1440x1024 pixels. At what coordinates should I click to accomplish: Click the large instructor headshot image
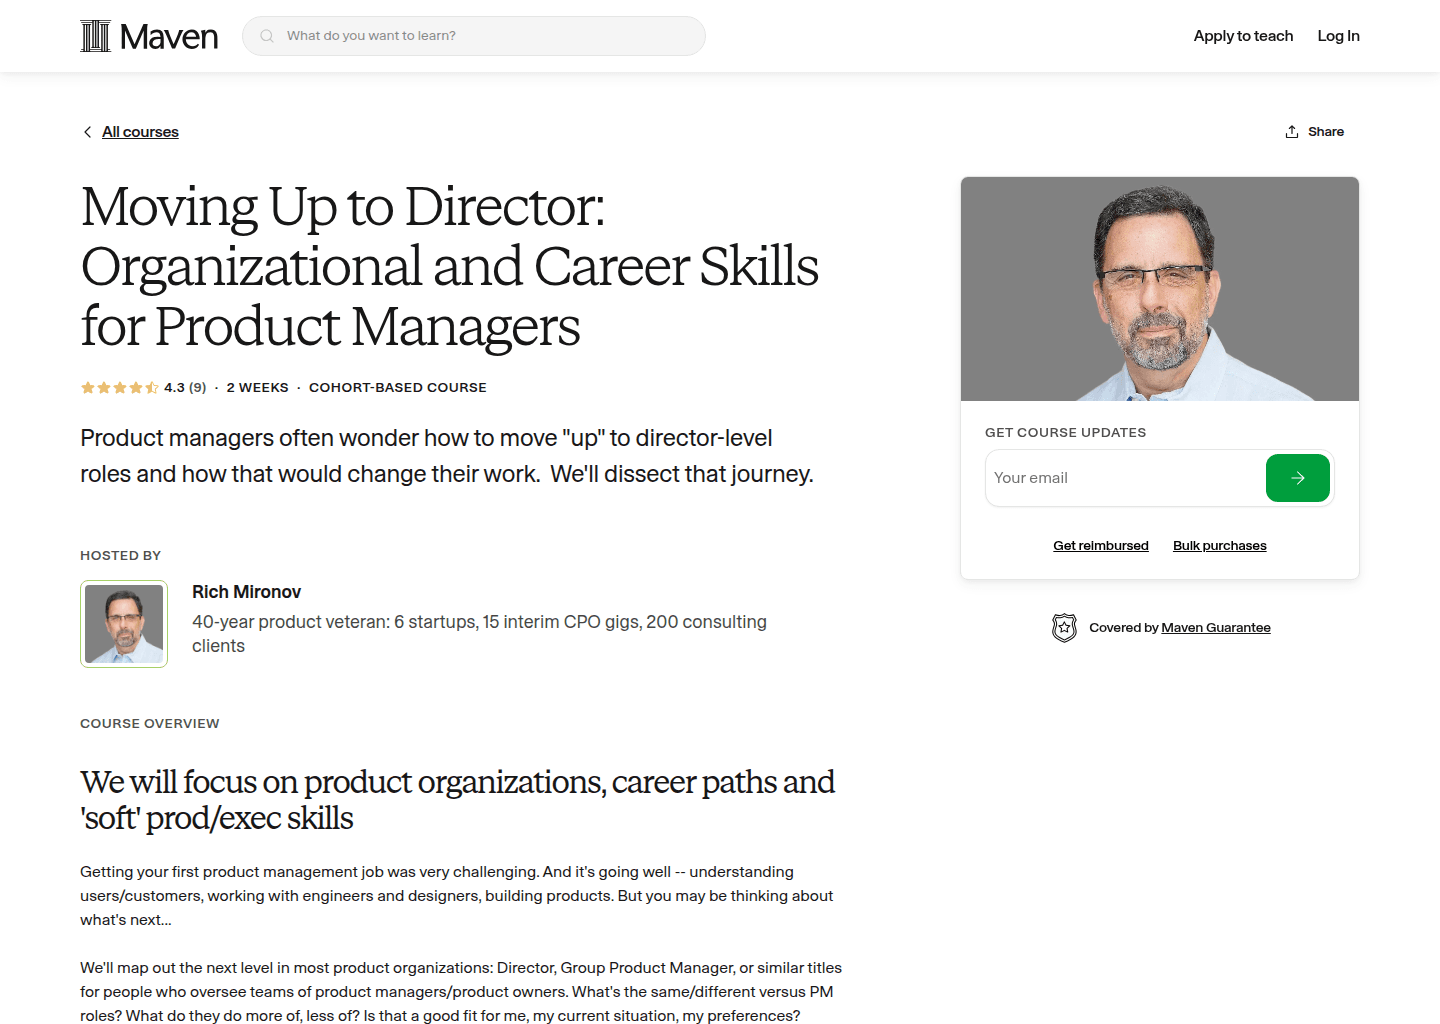click(1159, 289)
